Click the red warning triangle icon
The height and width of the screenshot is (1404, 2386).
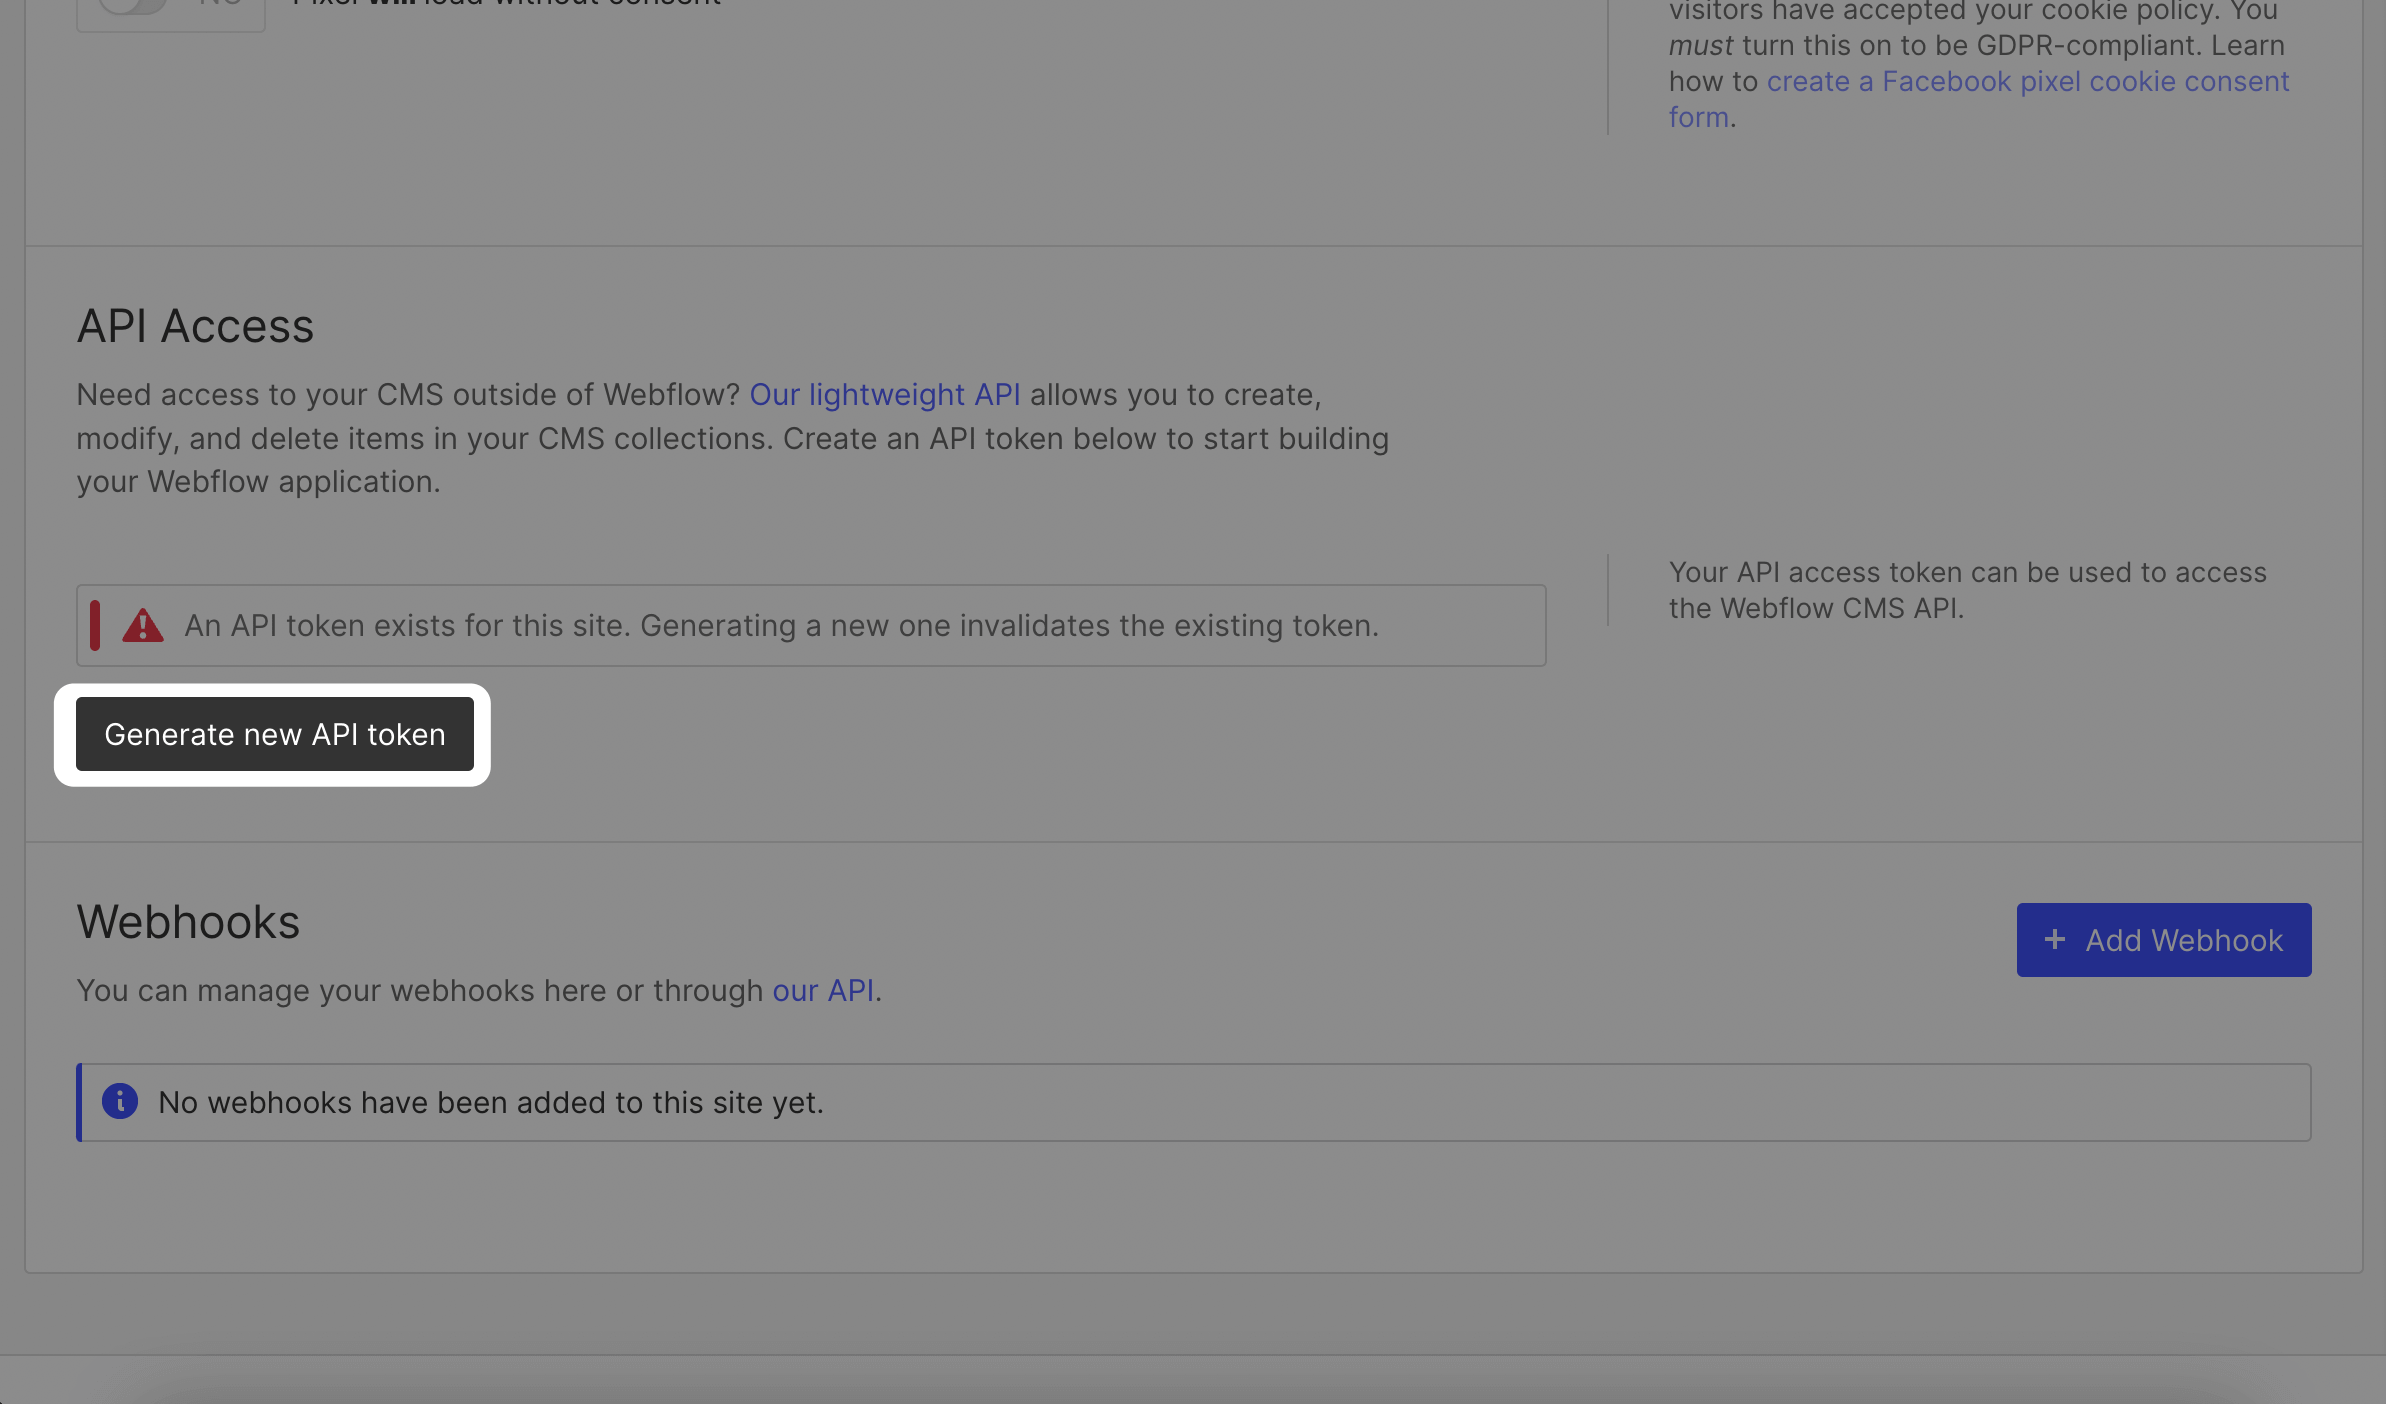coord(143,626)
